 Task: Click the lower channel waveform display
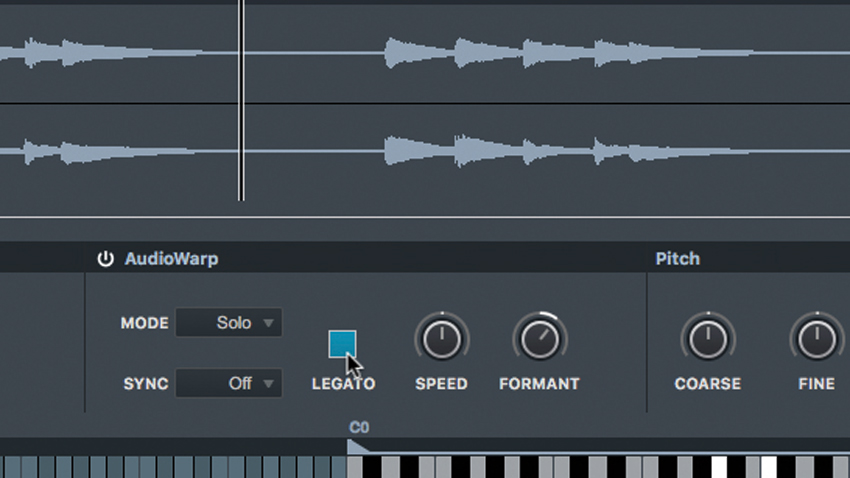[x=425, y=152]
